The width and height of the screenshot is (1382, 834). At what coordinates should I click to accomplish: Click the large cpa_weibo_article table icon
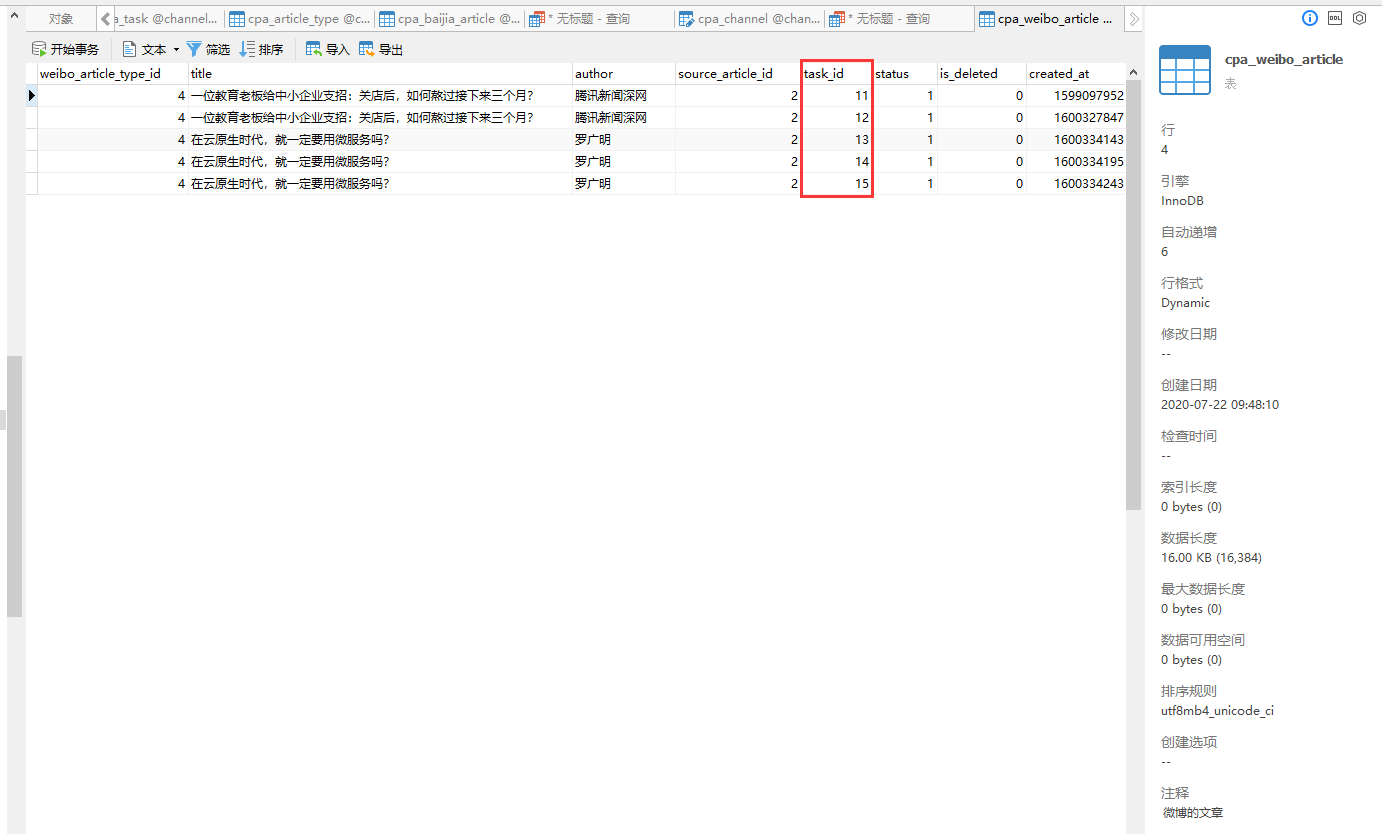pyautogui.click(x=1185, y=70)
